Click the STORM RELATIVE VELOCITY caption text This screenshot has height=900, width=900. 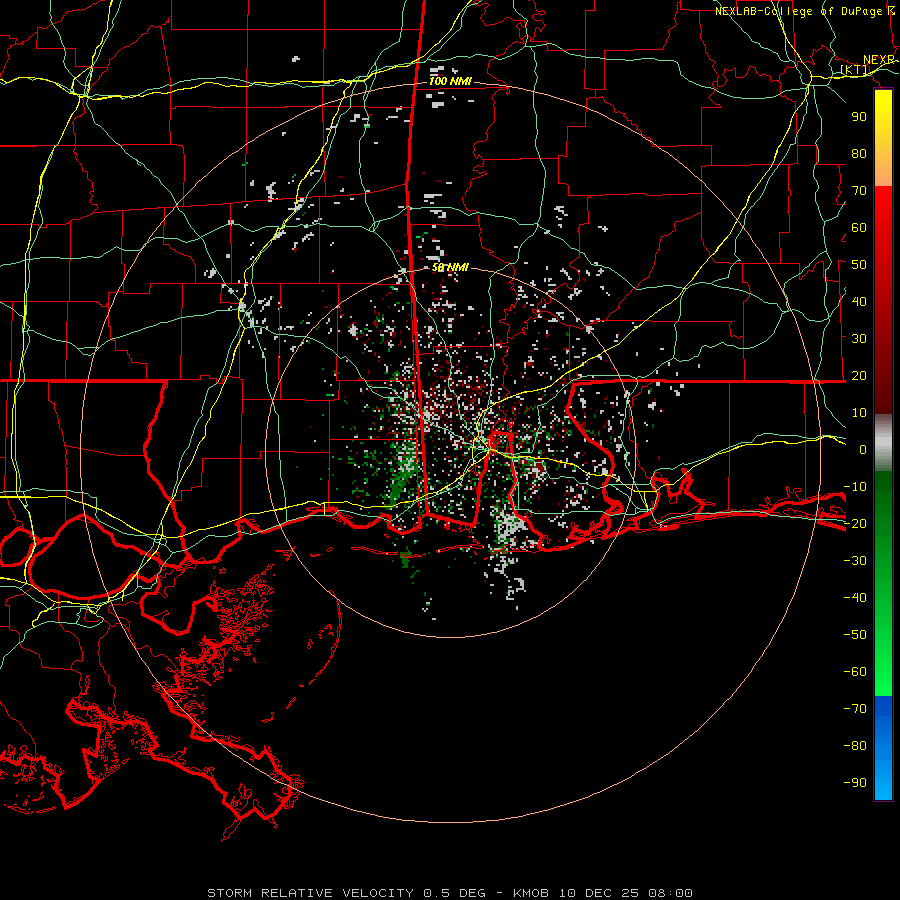pyautogui.click(x=310, y=893)
